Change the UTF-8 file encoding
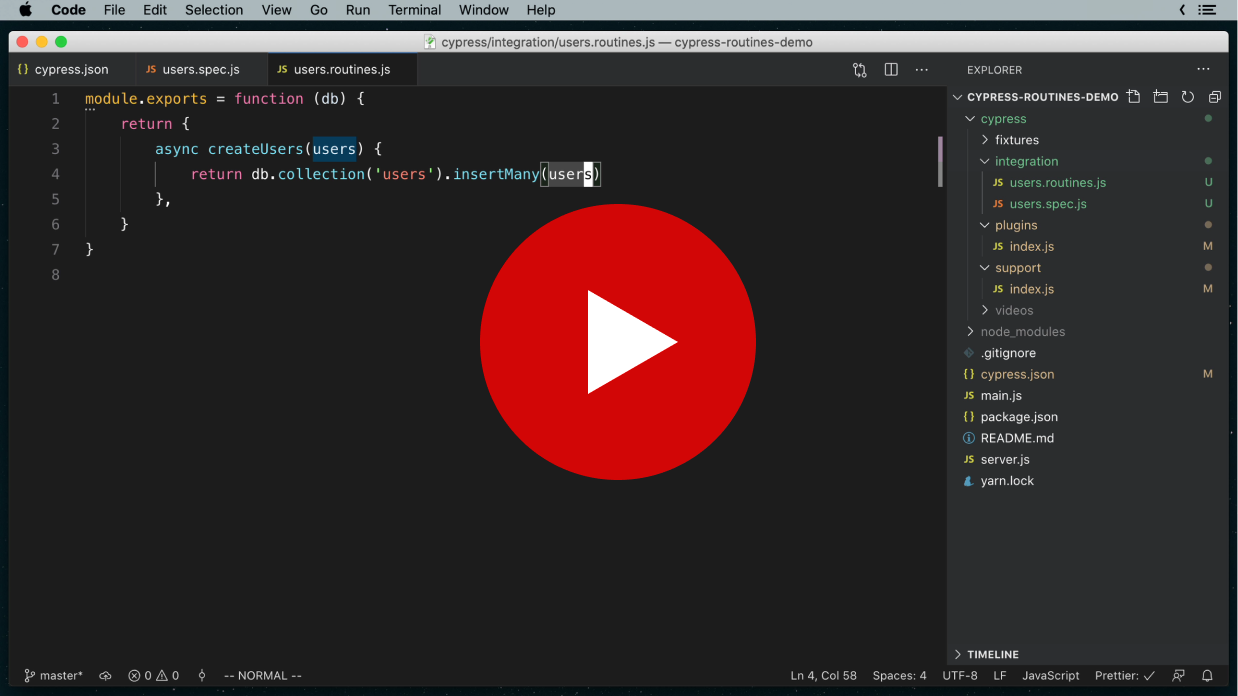The image size is (1238, 696). pos(960,676)
